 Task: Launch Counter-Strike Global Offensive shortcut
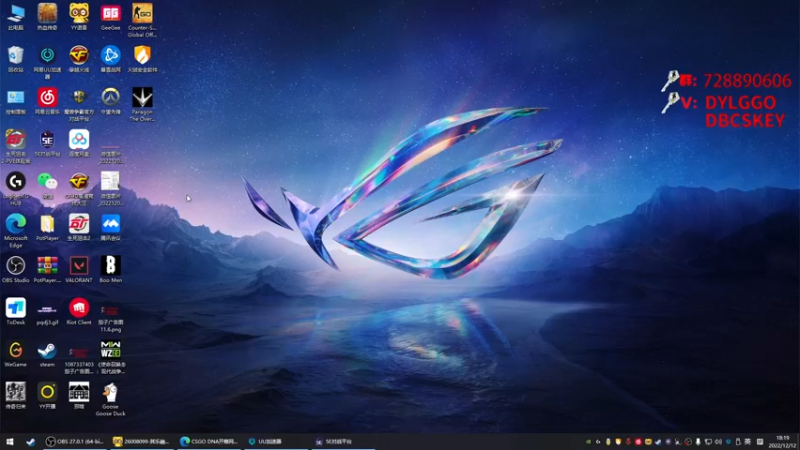(x=142, y=20)
